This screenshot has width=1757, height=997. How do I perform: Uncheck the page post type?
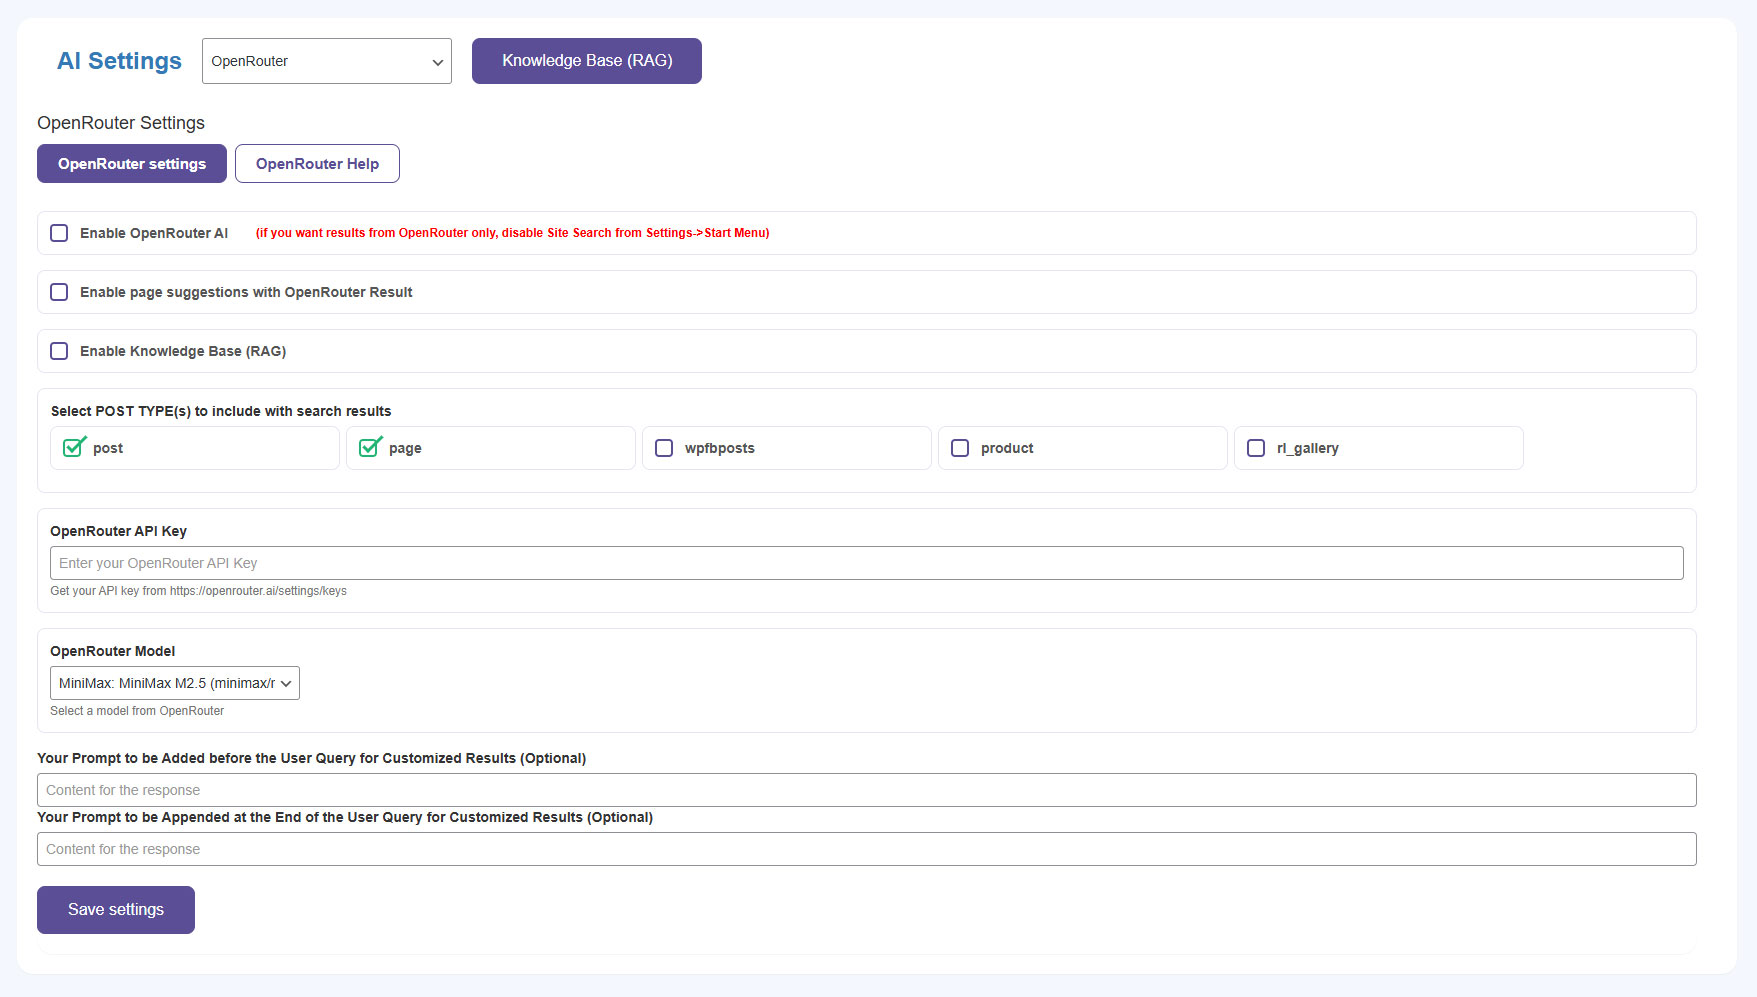pyautogui.click(x=369, y=448)
